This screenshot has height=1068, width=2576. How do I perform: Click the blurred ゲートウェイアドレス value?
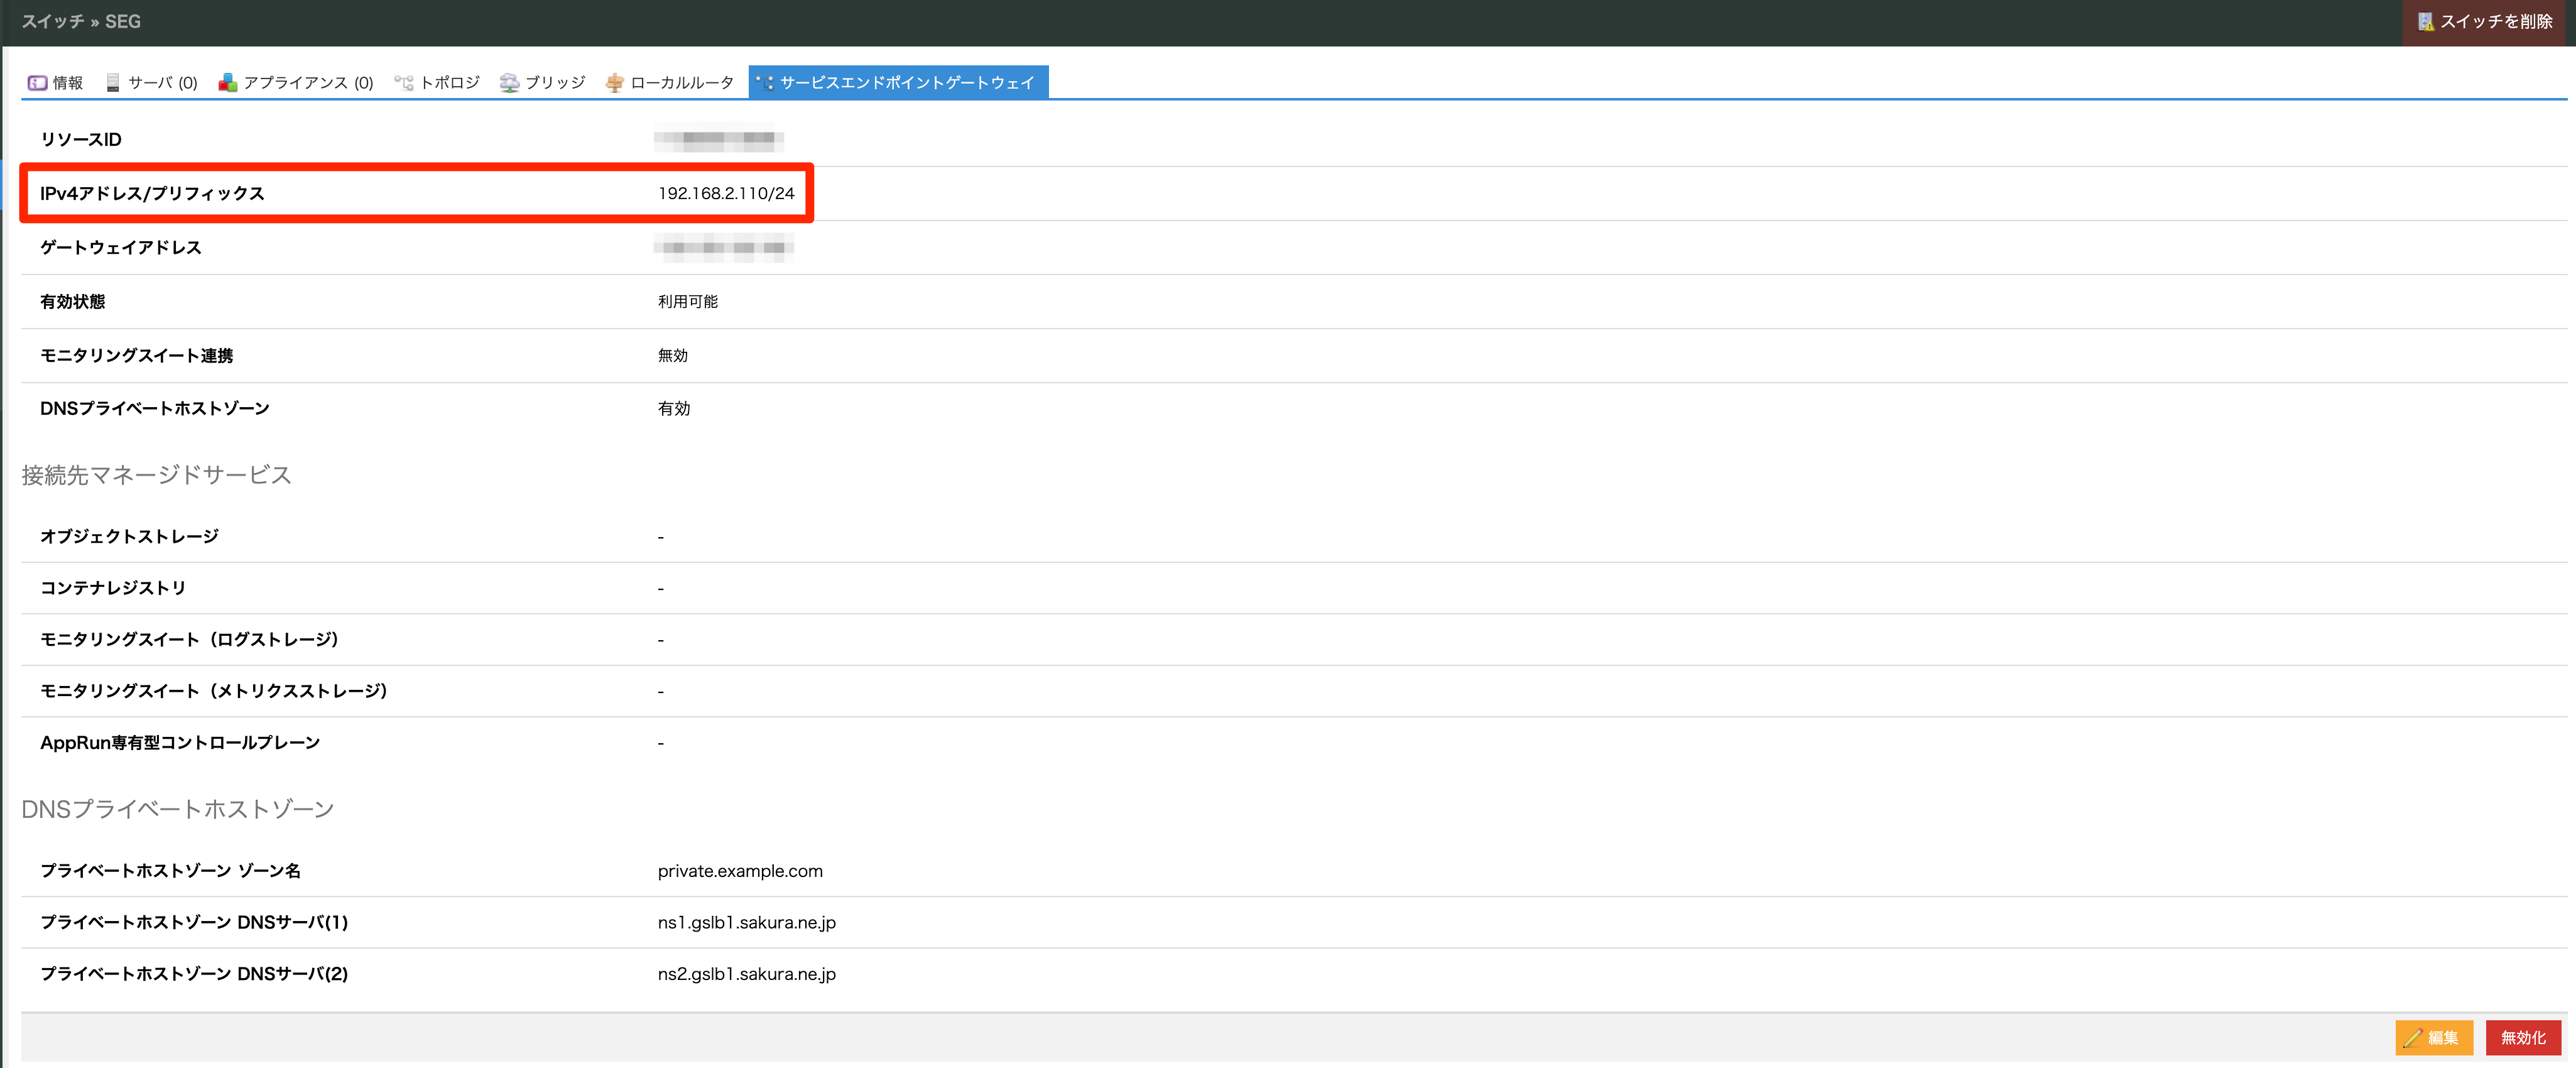[724, 247]
